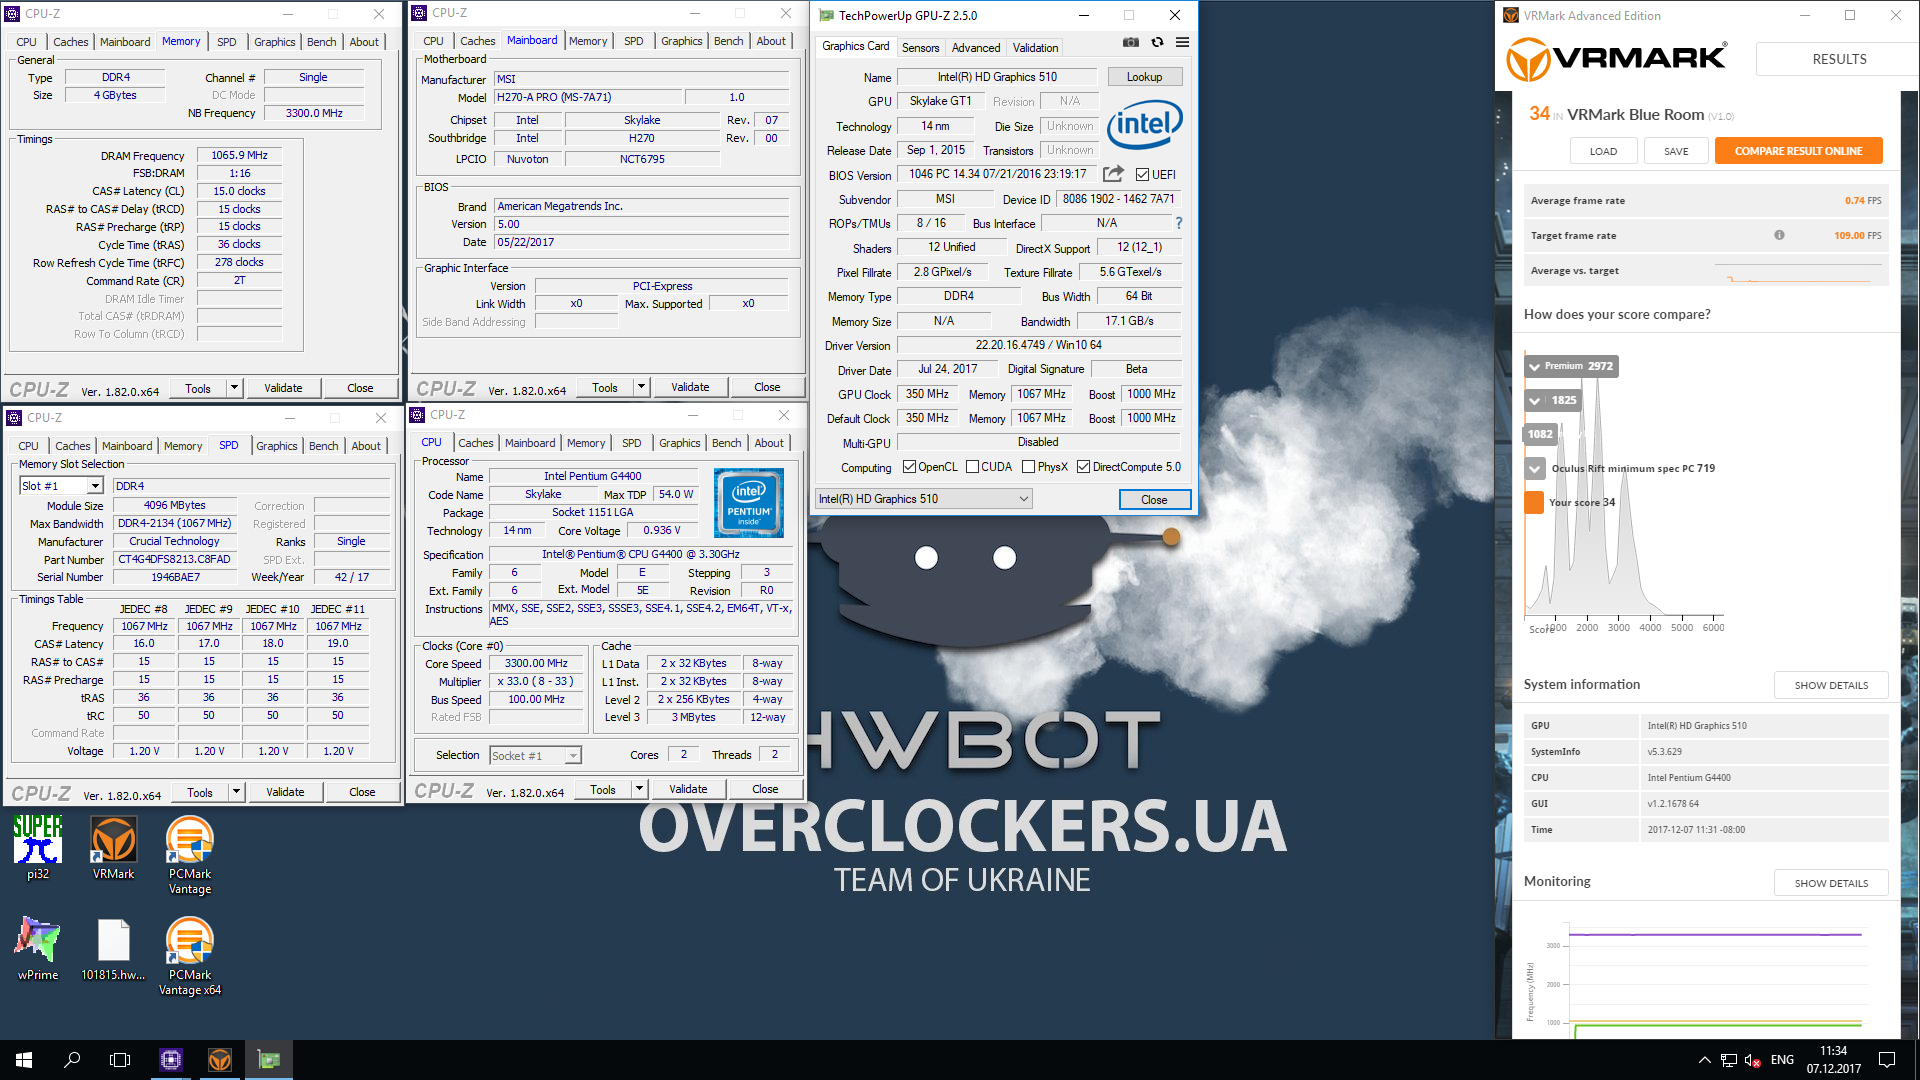Expand the Oculus Rift minimum spec marker
This screenshot has width=1920, height=1080.
(x=1534, y=469)
